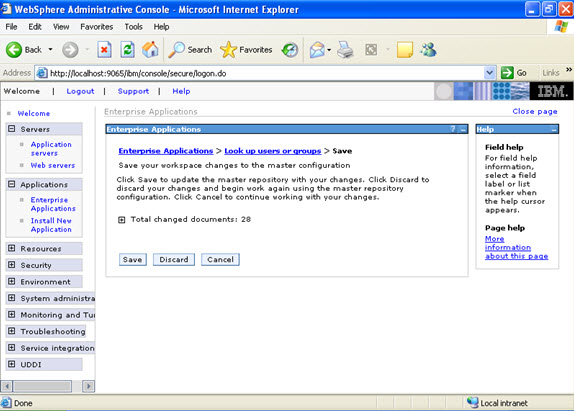This screenshot has height=411, width=574.
Task: Expand the Service integration section
Action: [12, 348]
